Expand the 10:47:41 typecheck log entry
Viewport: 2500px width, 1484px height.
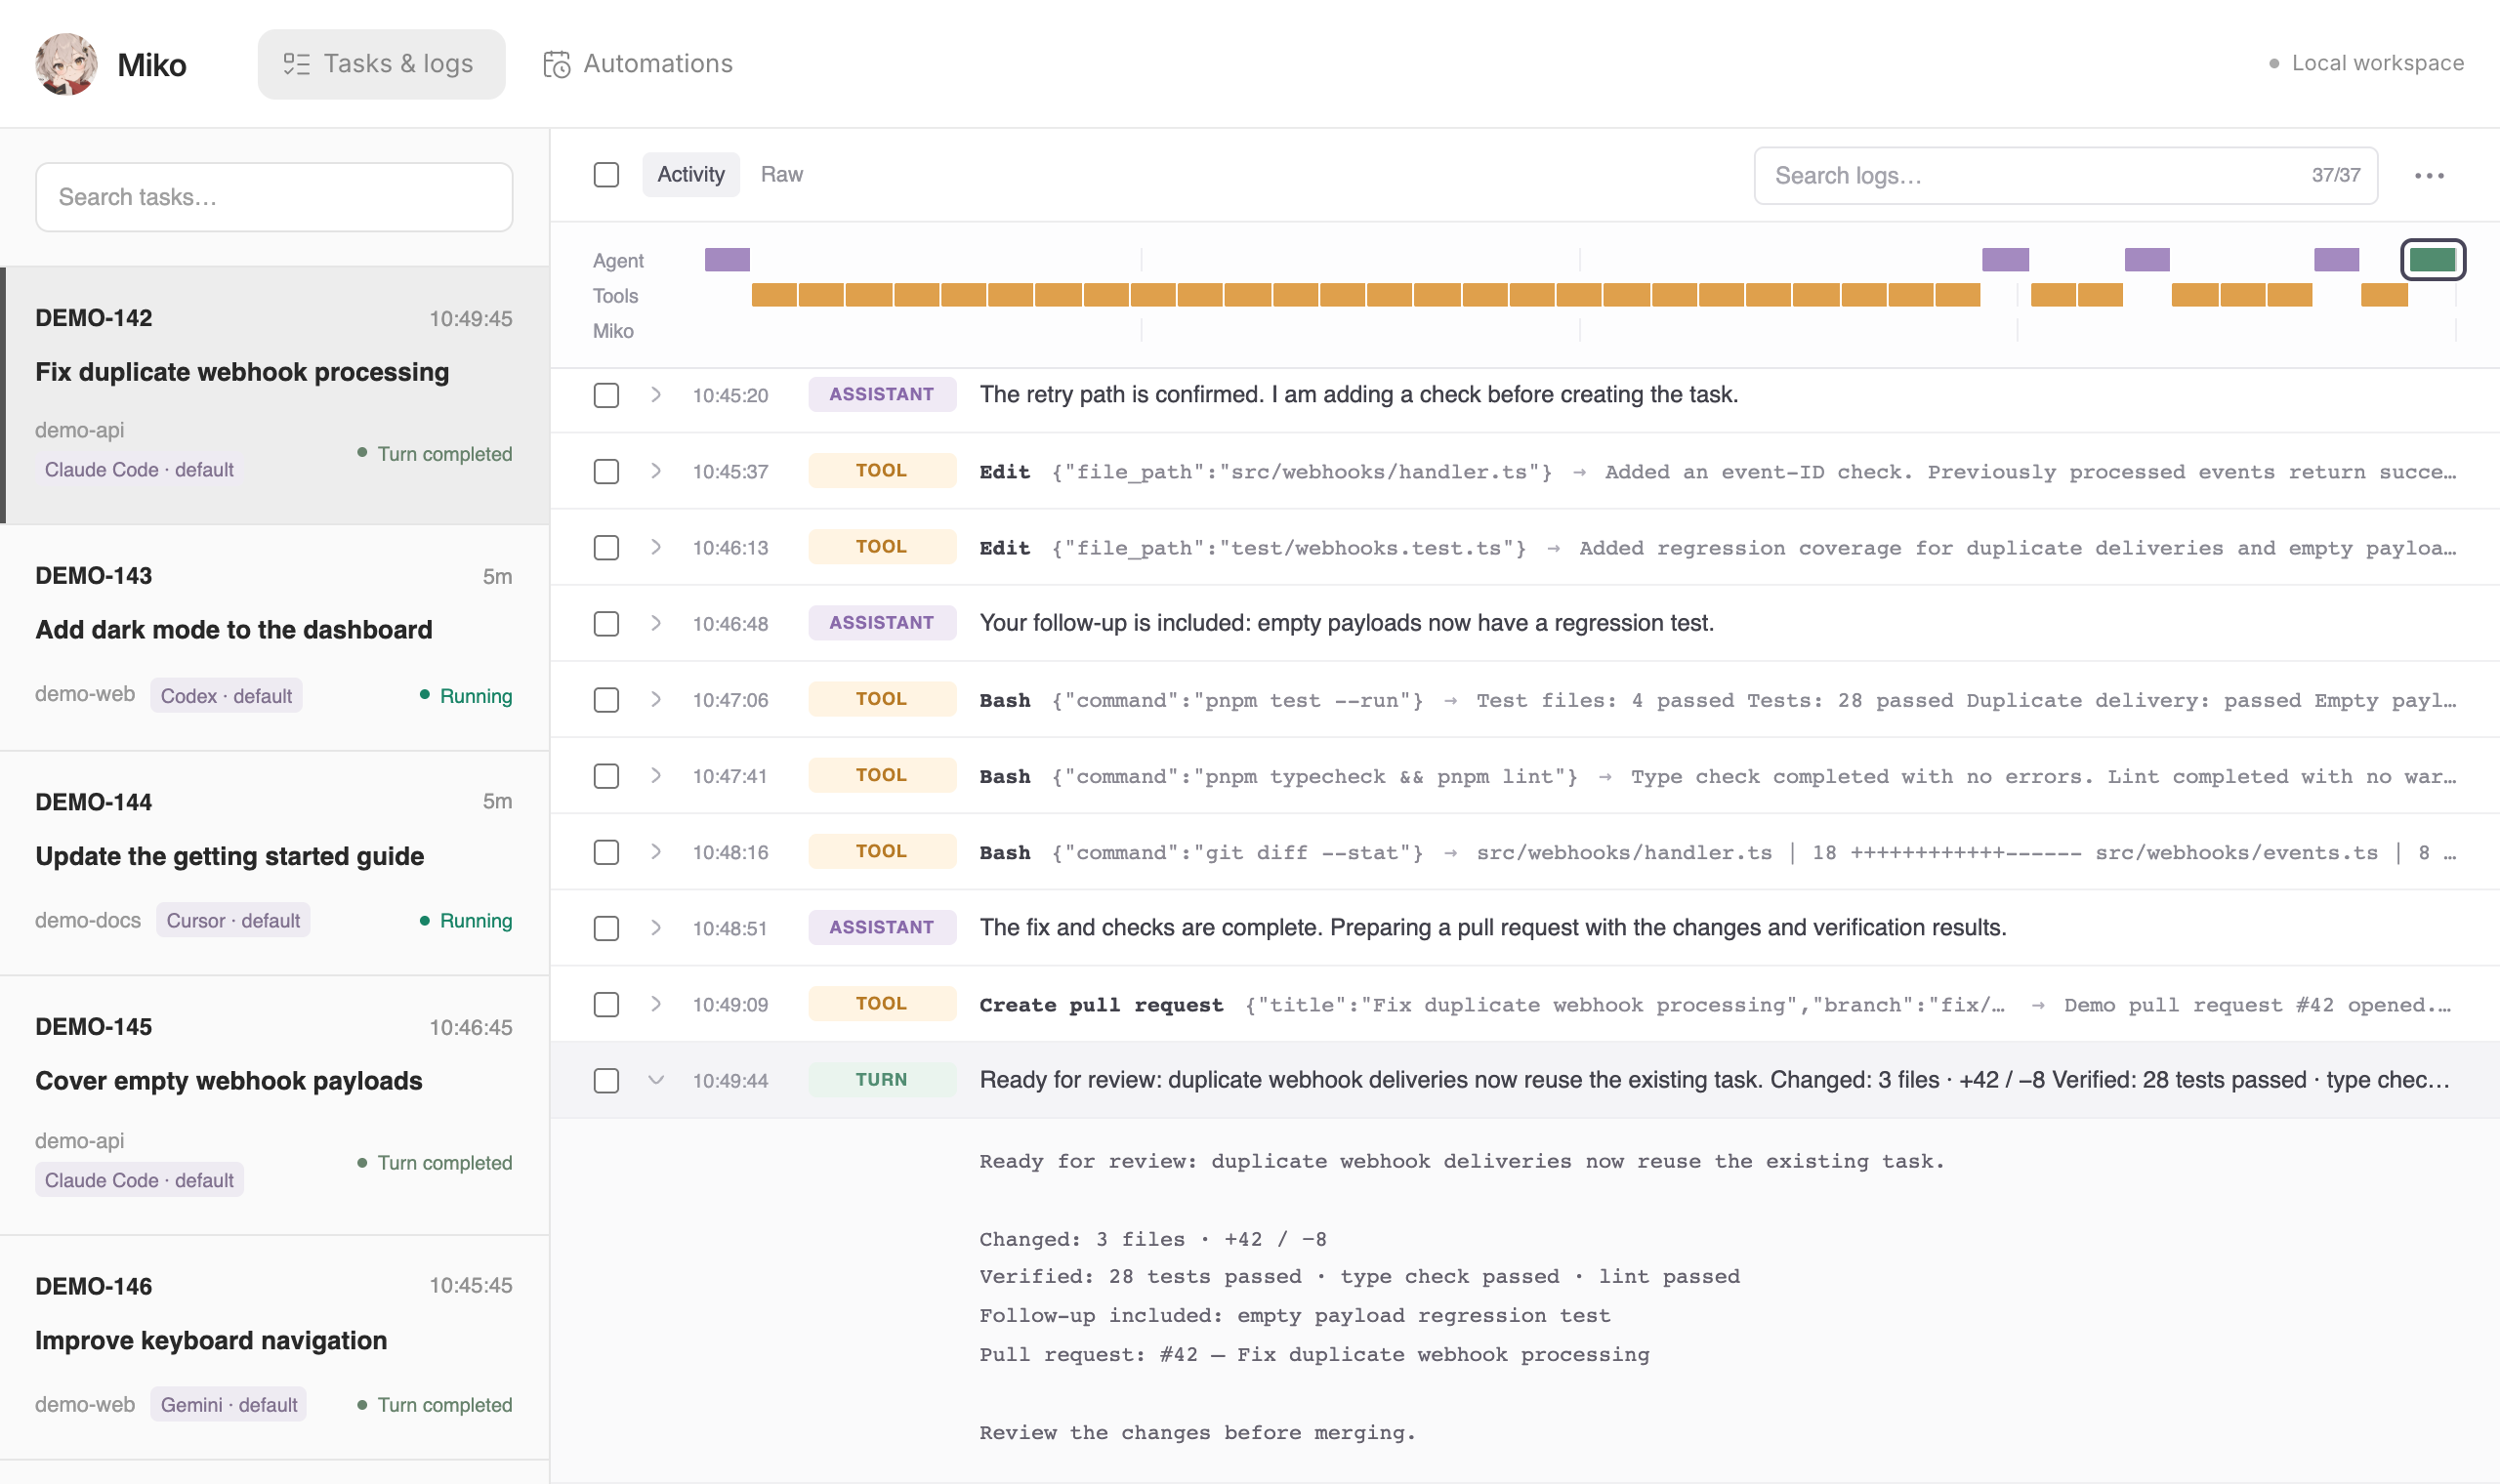[656, 776]
